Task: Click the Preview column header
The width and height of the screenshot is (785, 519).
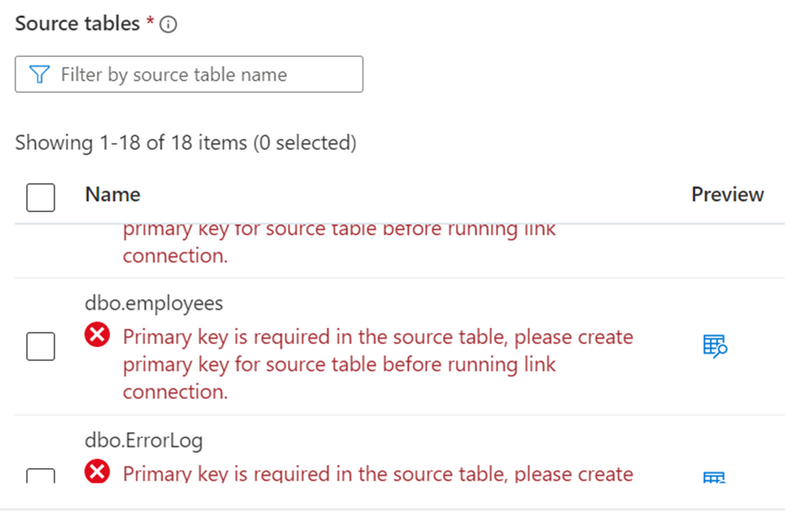Action: (x=727, y=194)
